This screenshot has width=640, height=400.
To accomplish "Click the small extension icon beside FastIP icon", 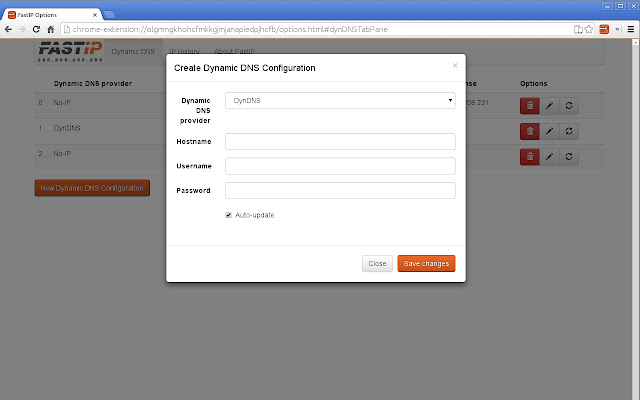I will coord(617,29).
